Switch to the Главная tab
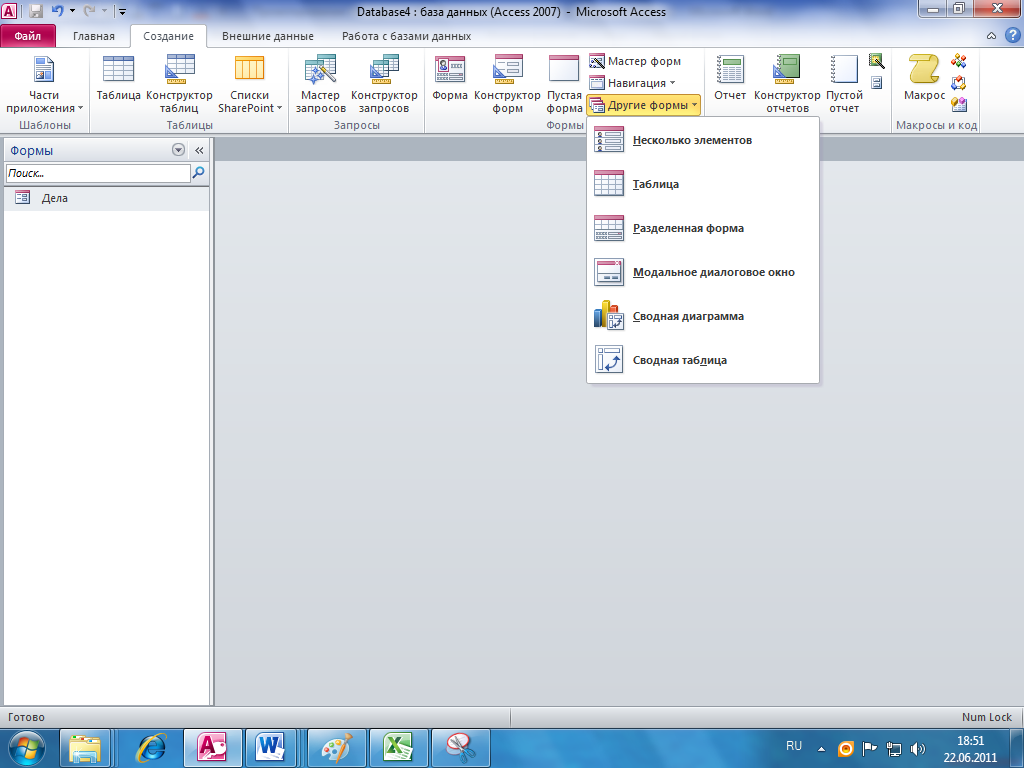Screen dimensions: 1024x768 click(93, 36)
